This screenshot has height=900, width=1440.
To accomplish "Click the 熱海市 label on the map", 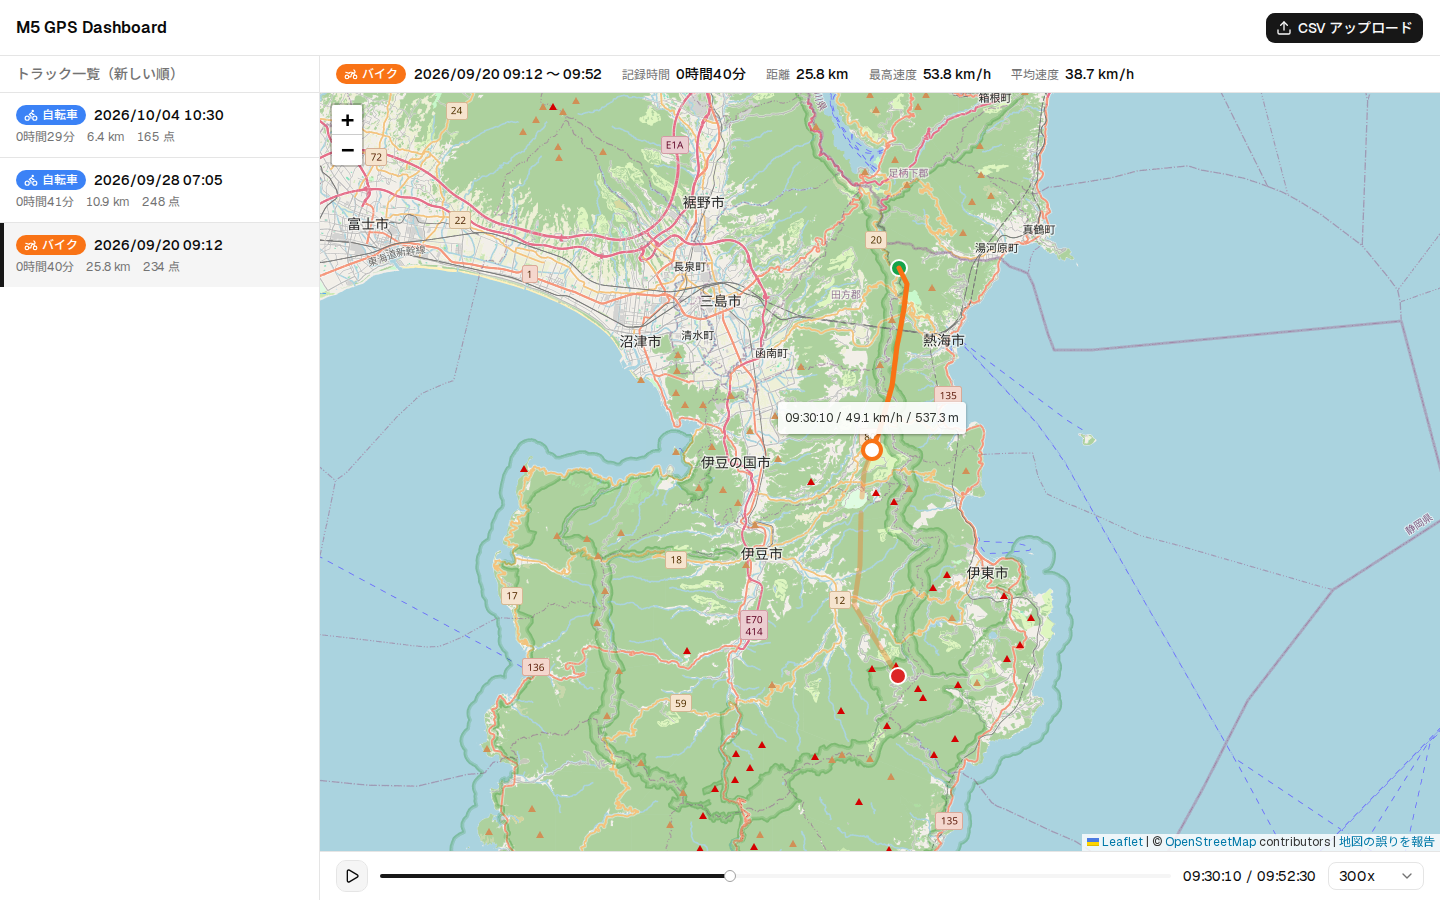I will pyautogui.click(x=944, y=340).
